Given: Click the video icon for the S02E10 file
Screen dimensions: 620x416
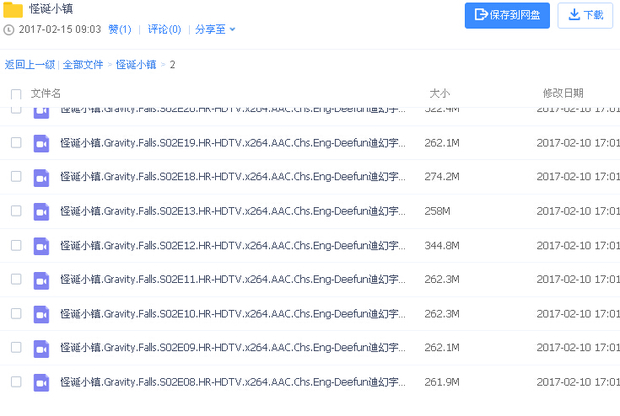Looking at the screenshot, I should (41, 314).
